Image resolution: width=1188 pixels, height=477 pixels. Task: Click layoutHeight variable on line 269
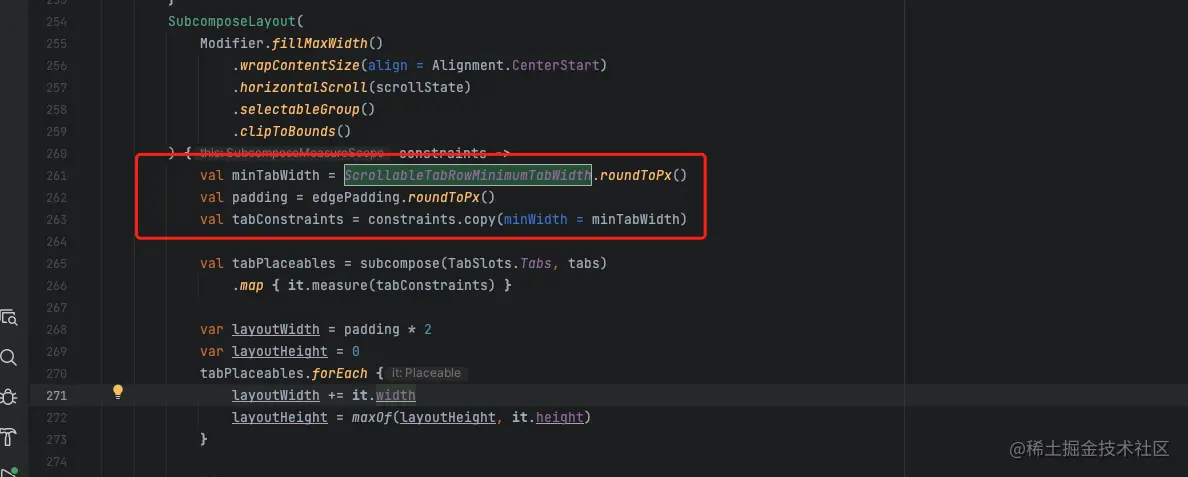click(280, 351)
